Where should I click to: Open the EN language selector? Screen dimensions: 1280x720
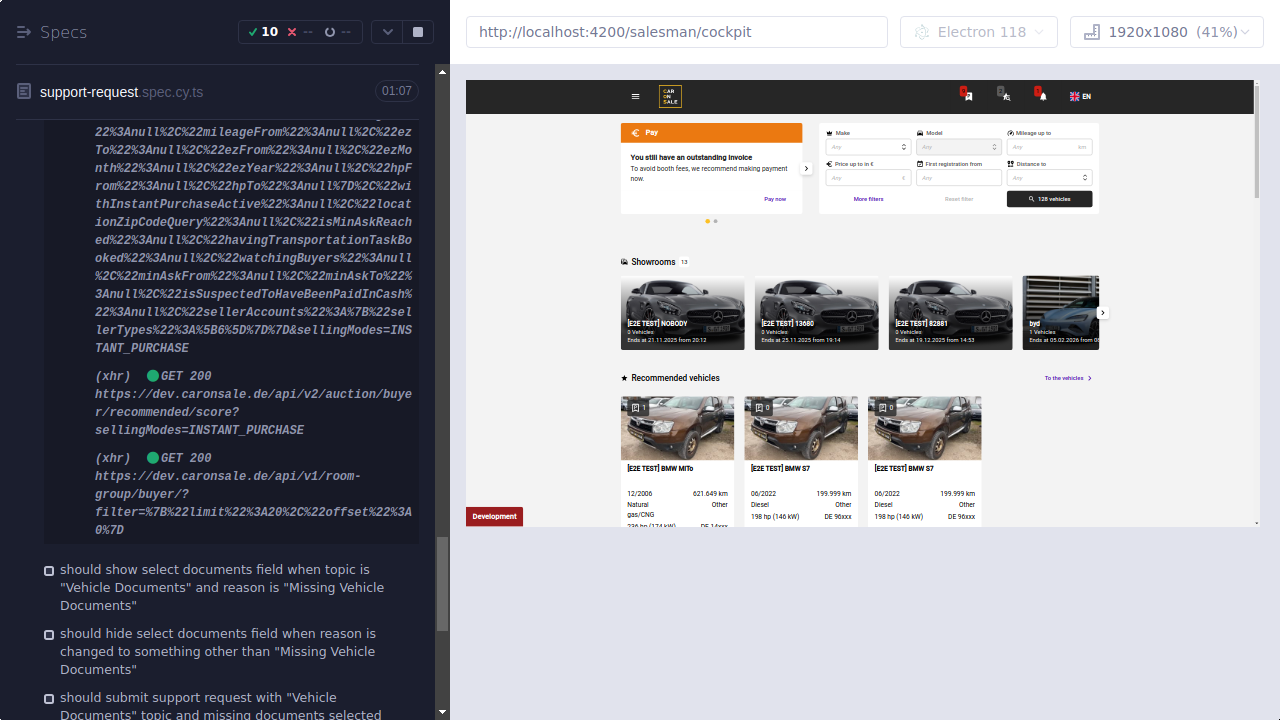coord(1080,96)
